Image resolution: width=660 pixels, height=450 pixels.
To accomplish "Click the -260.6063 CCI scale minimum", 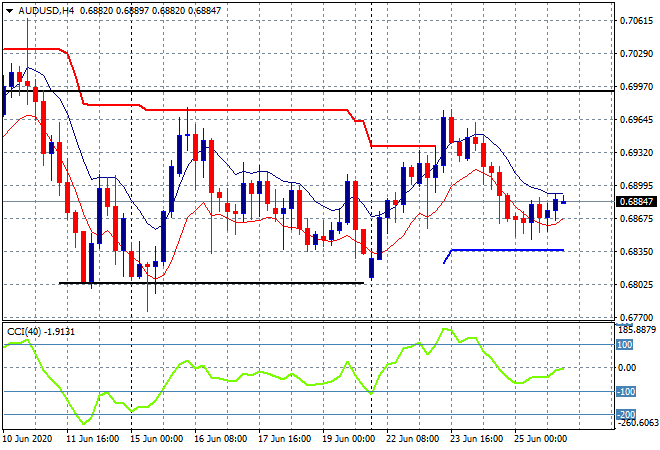I will tap(637, 423).
